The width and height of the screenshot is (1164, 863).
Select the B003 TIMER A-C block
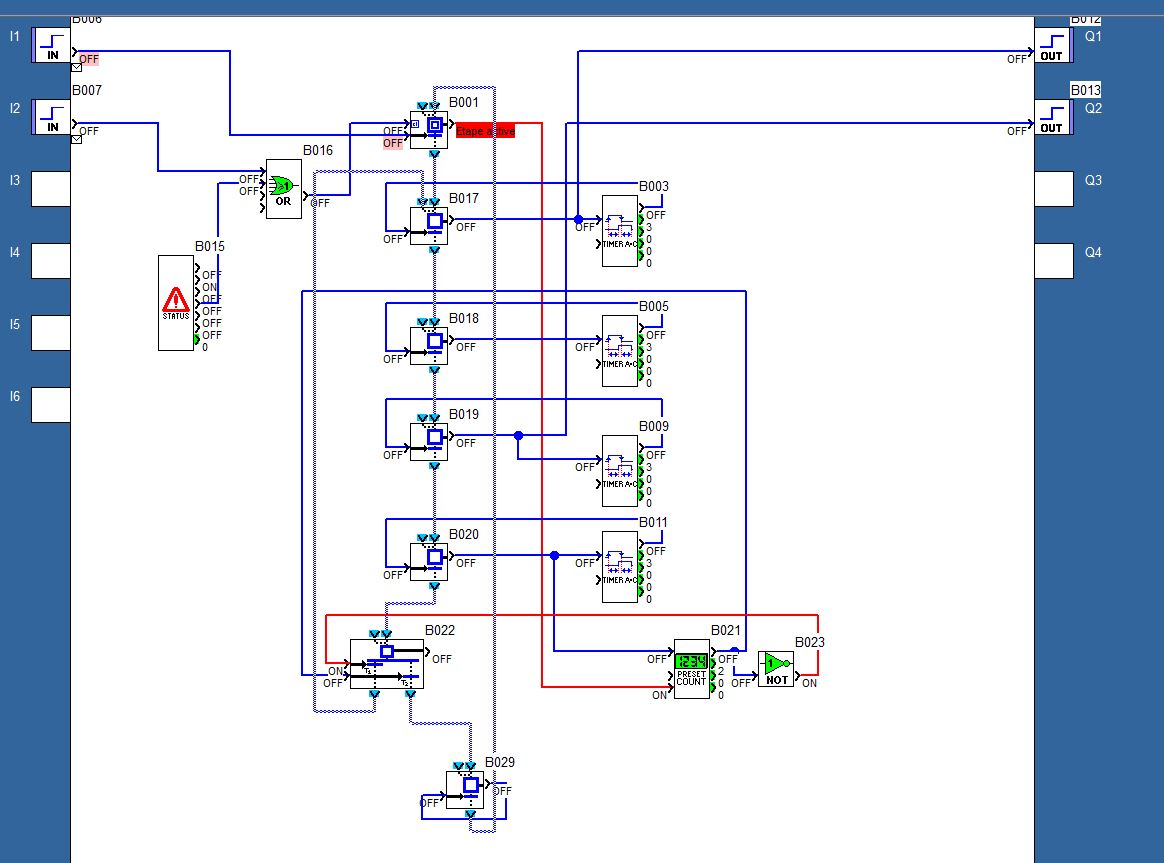tap(620, 230)
